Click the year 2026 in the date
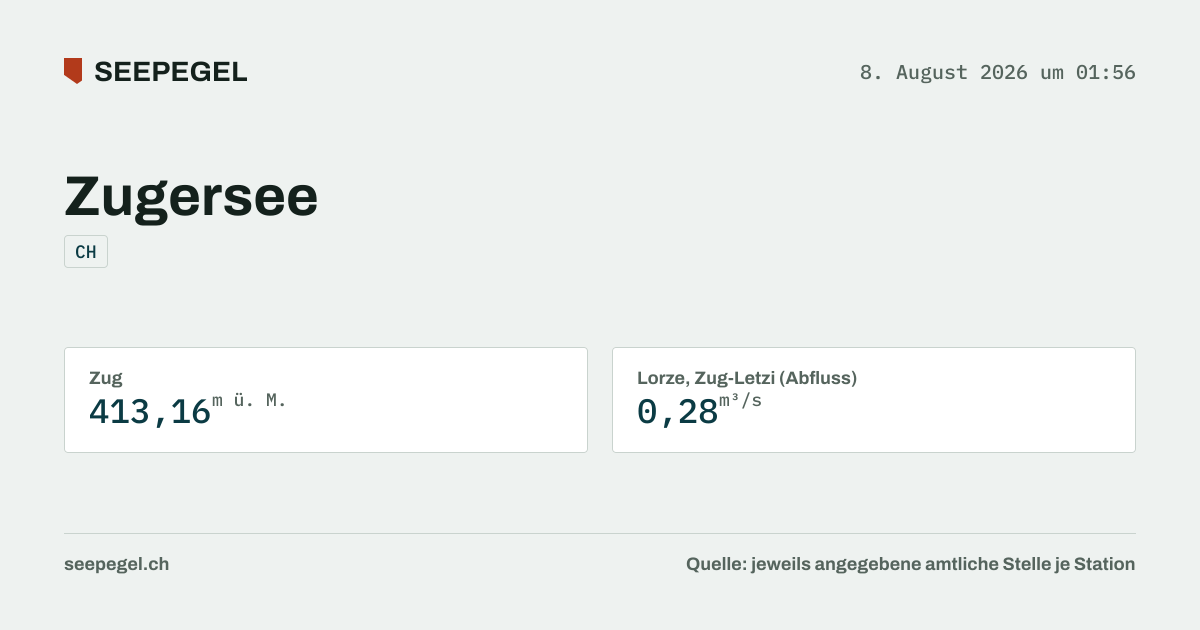Screen dimensions: 1200x630 (1004, 72)
